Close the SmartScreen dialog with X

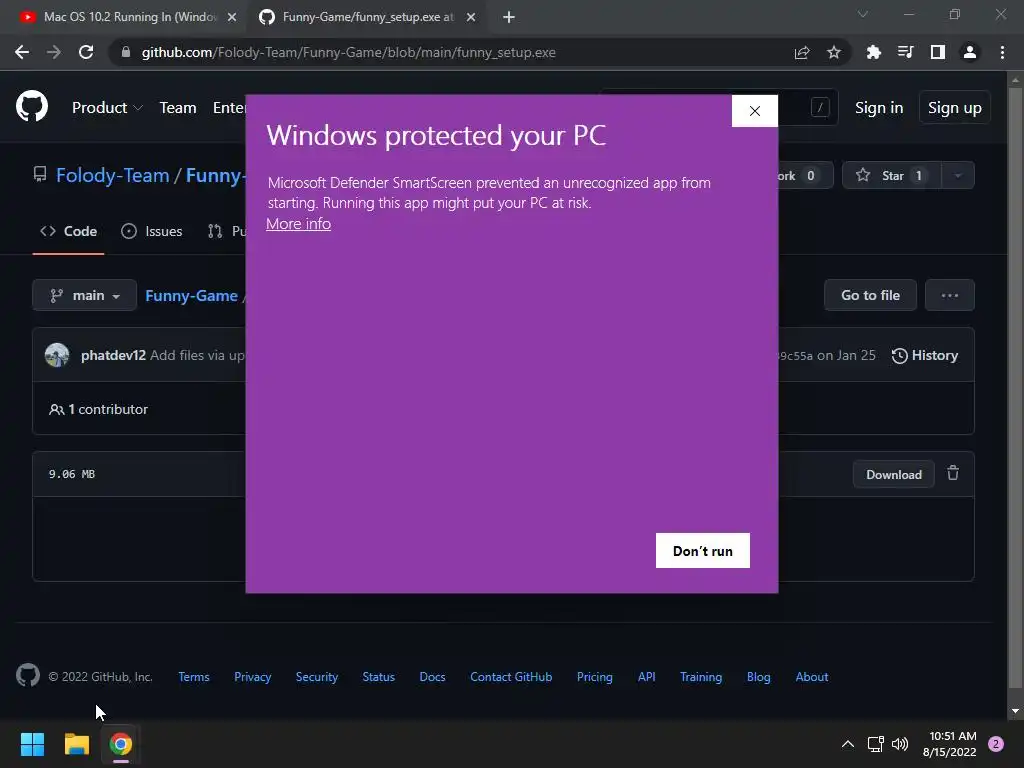(755, 111)
